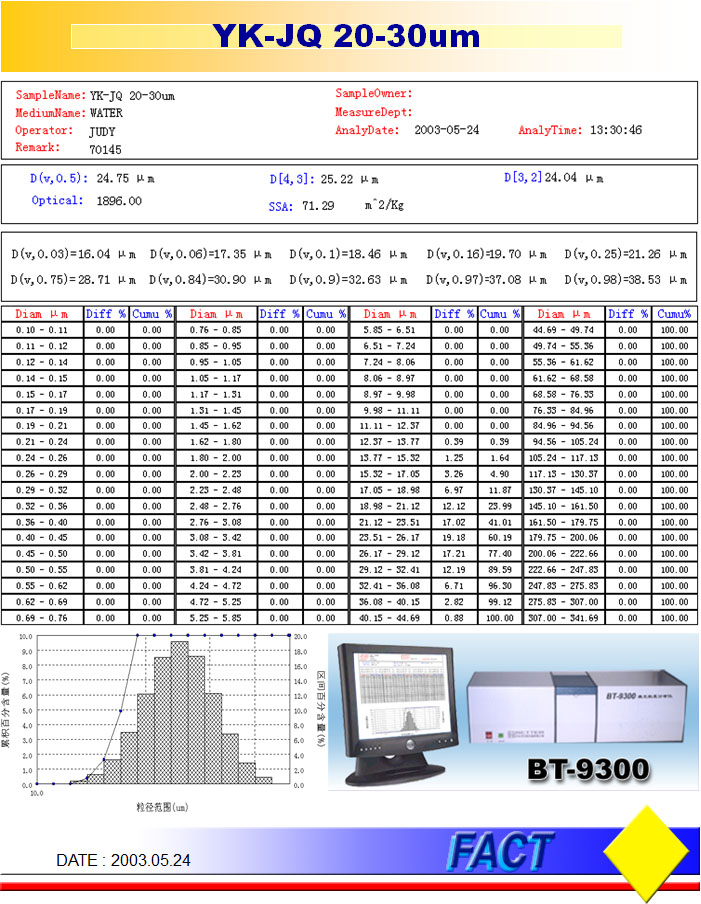Click the "12.37 - 13.77" diameter cell
701x904 pixels.
coord(390,442)
